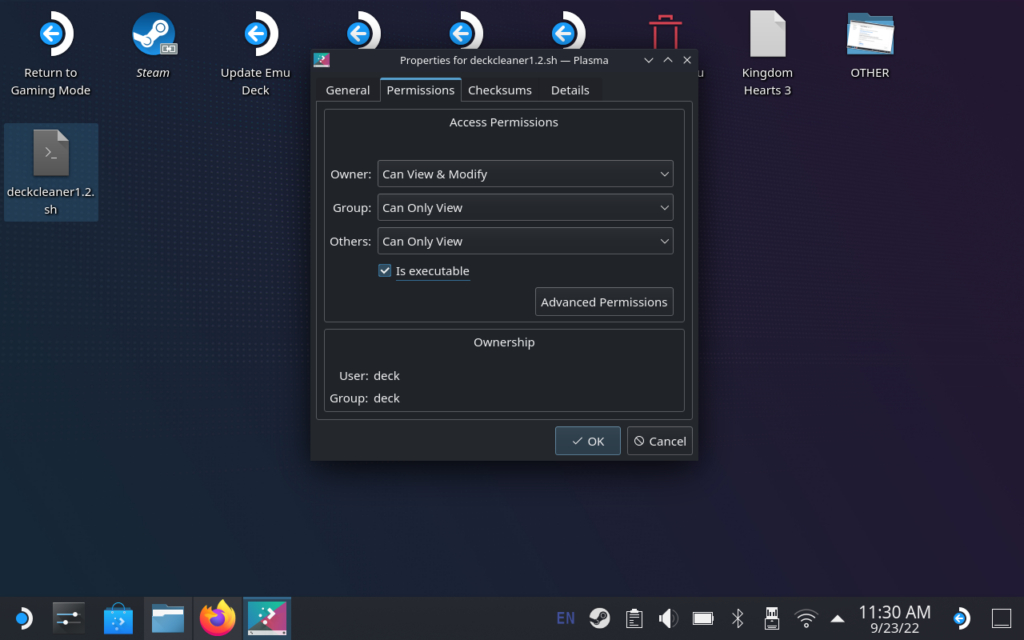Maximize the Properties dialog window
1024x640 pixels.
tap(668, 60)
